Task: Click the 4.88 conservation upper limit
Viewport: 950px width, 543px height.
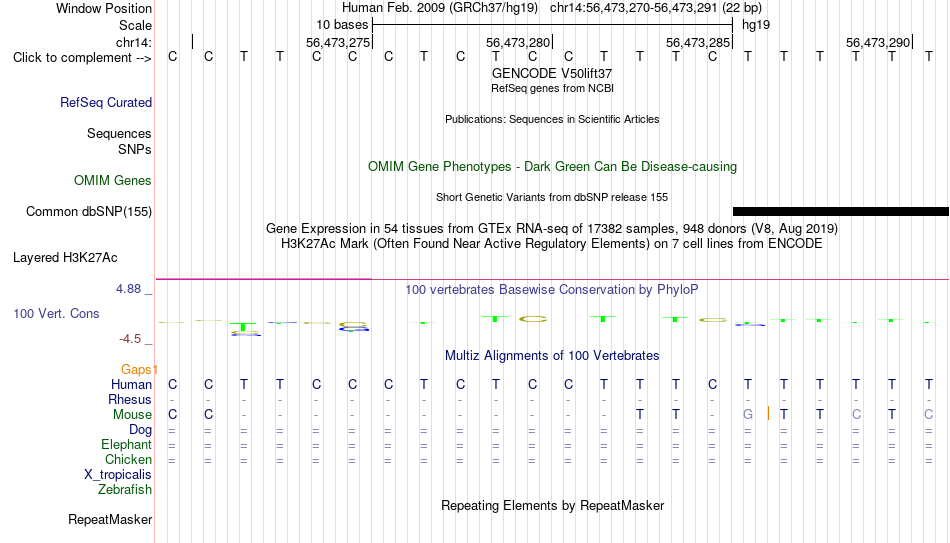Action: point(129,289)
